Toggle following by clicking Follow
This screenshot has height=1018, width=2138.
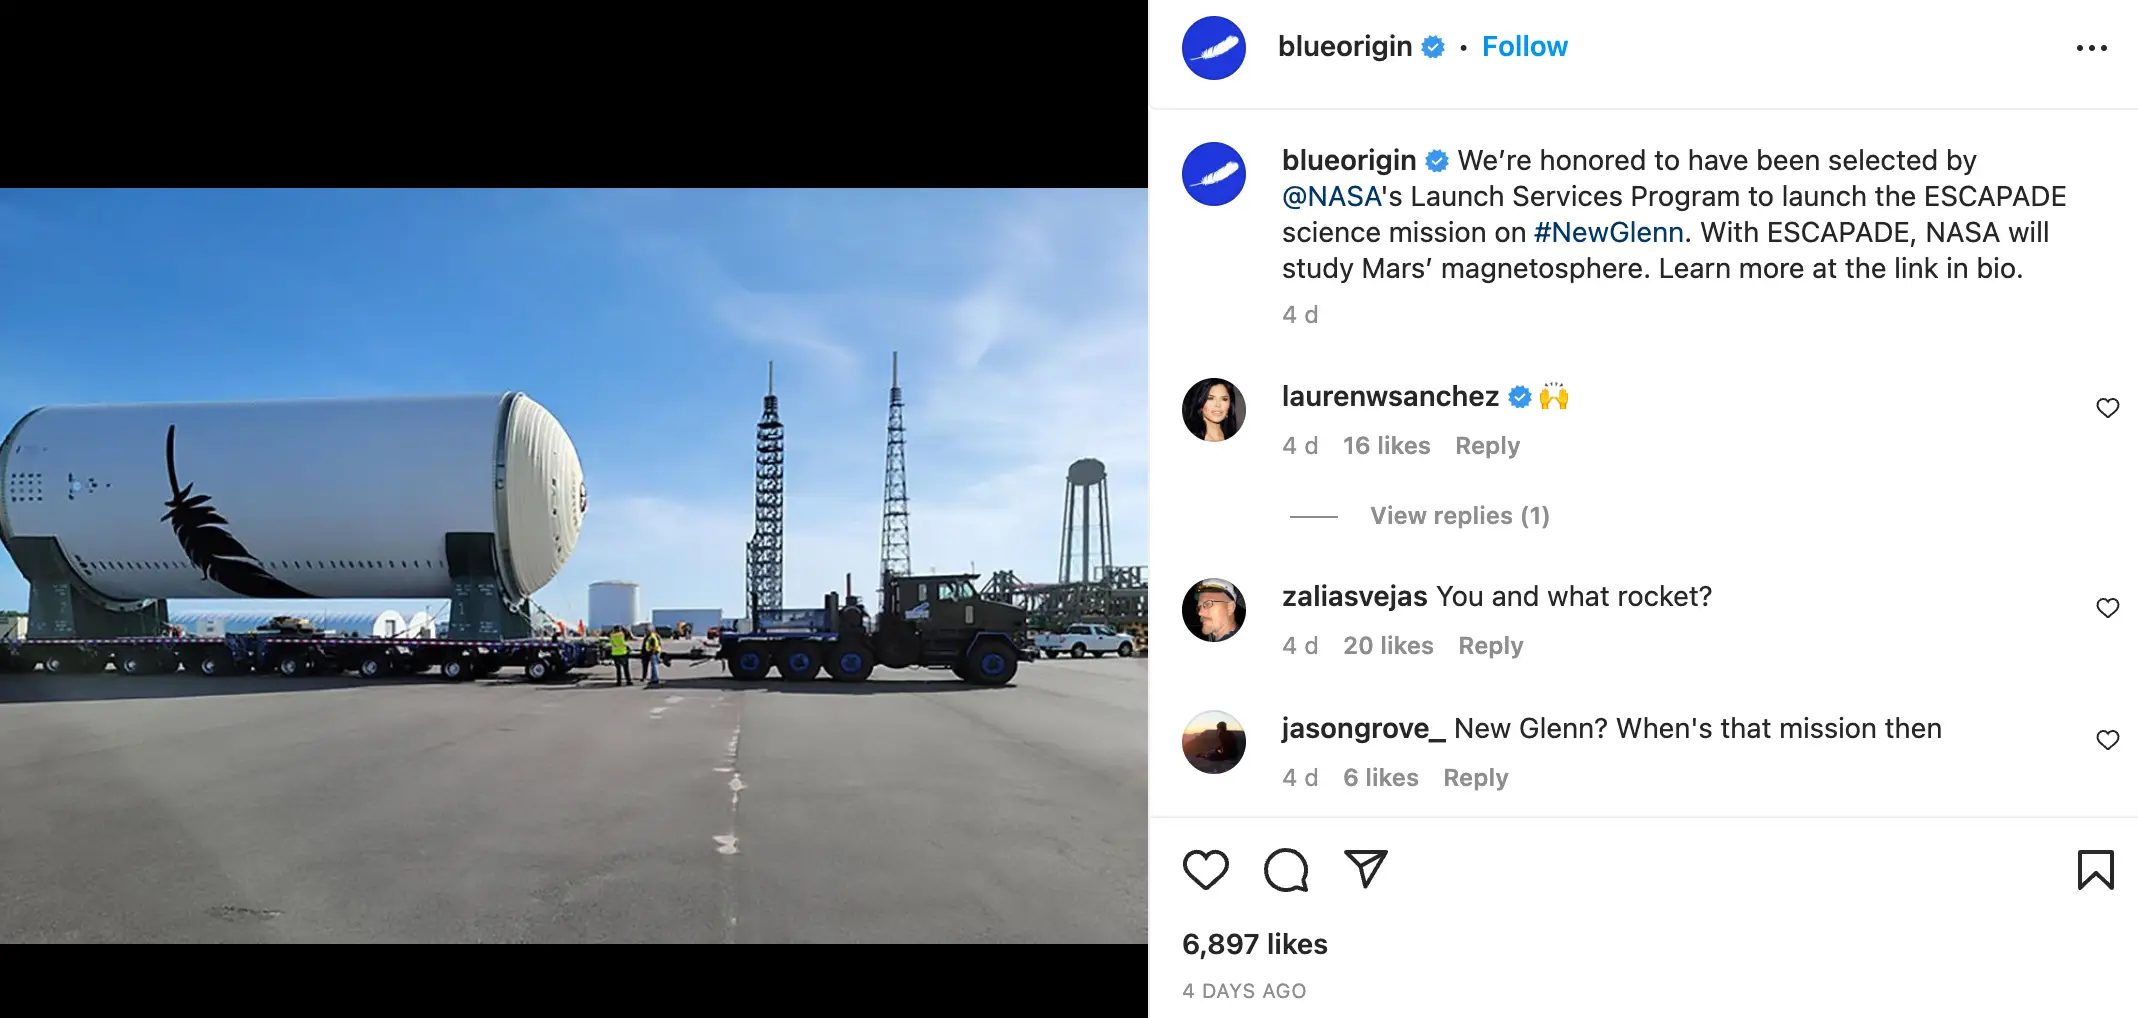1524,46
